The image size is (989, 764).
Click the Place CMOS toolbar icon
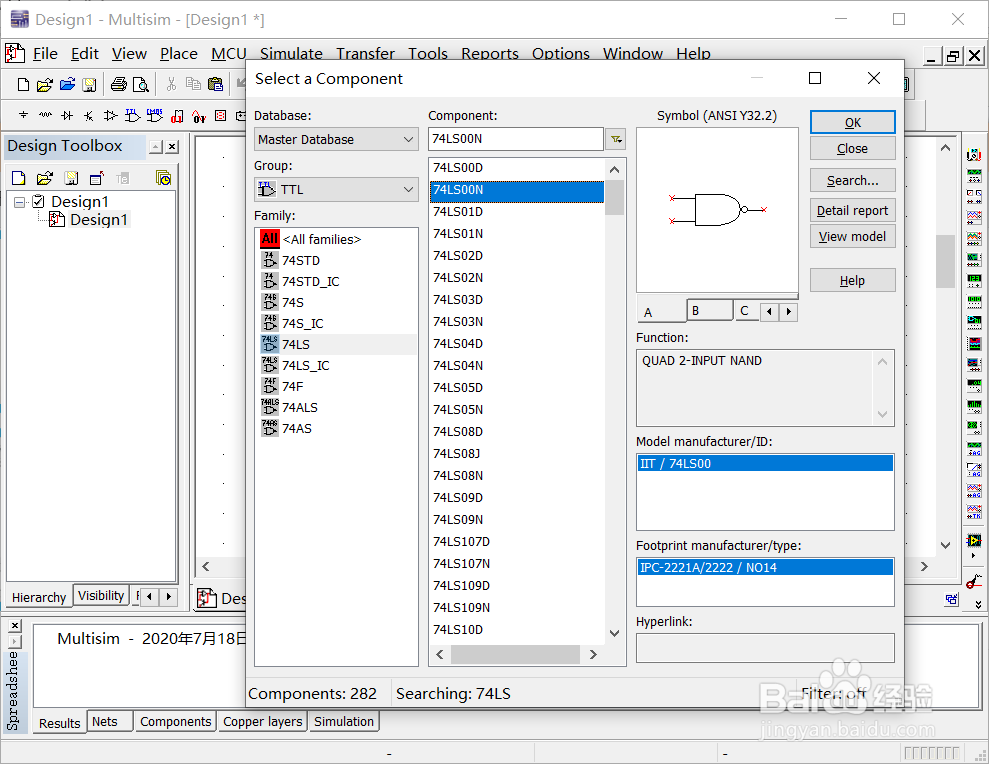pyautogui.click(x=155, y=115)
